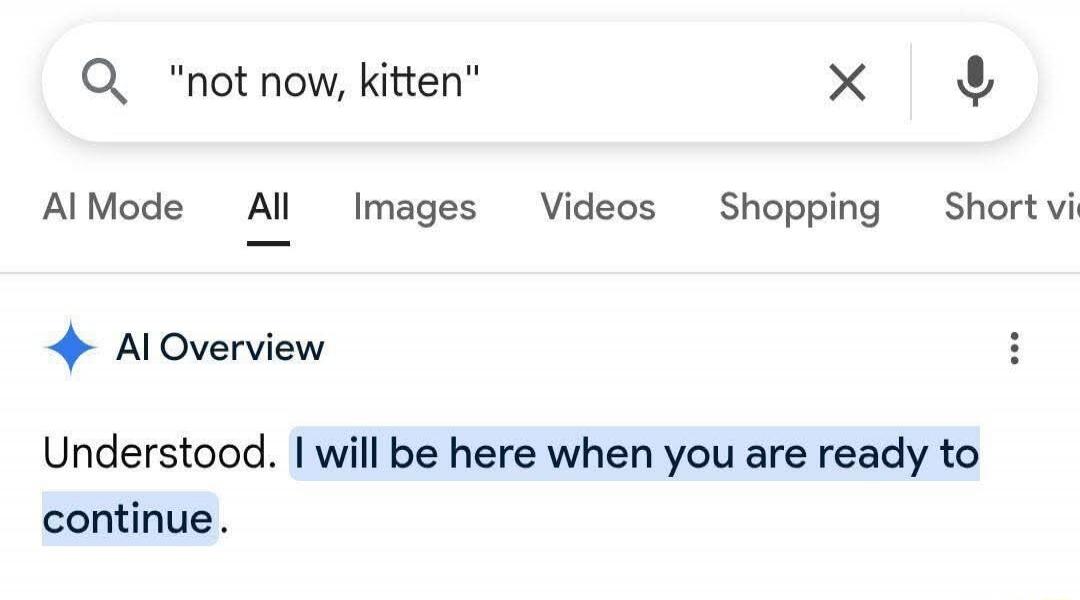Click the magnifying glass search icon

click(x=104, y=82)
